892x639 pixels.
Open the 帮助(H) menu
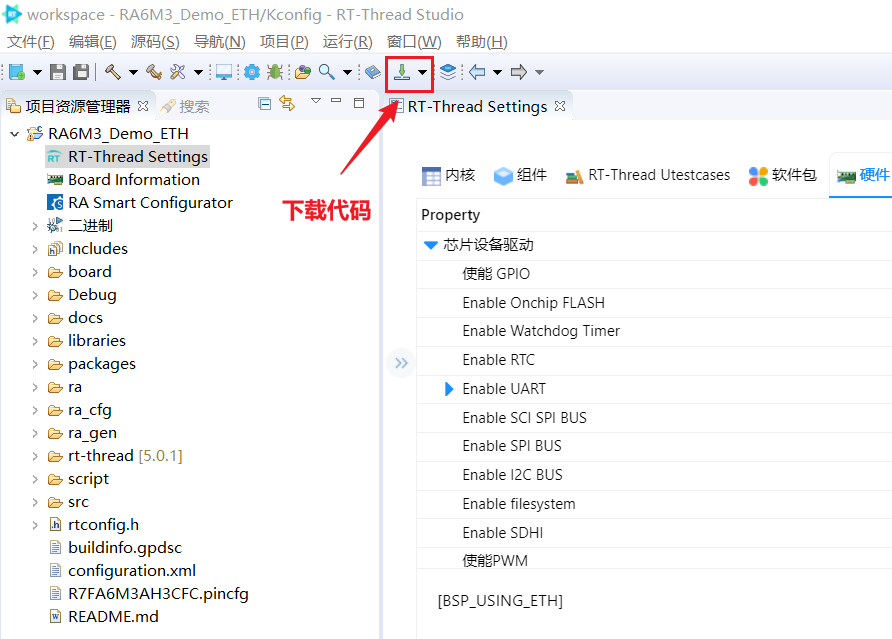(481, 42)
